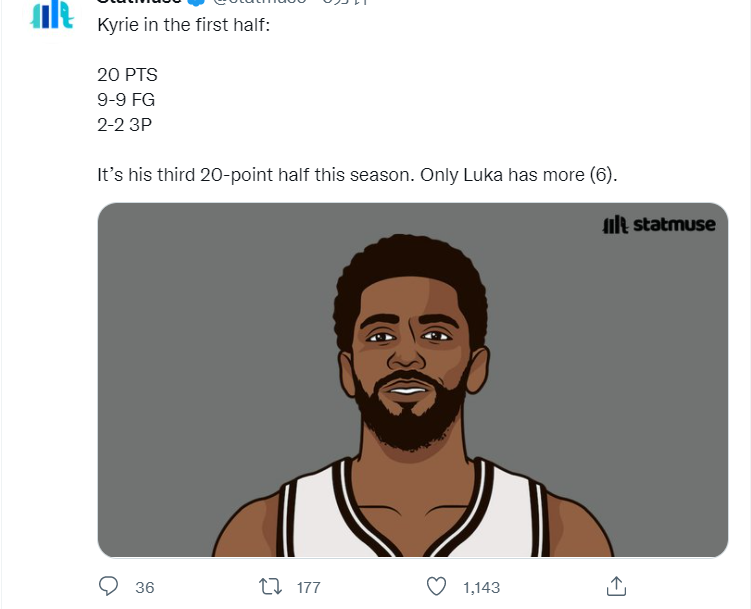
Task: Click the tweet timestamp beside the handle
Action: click(x=345, y=2)
